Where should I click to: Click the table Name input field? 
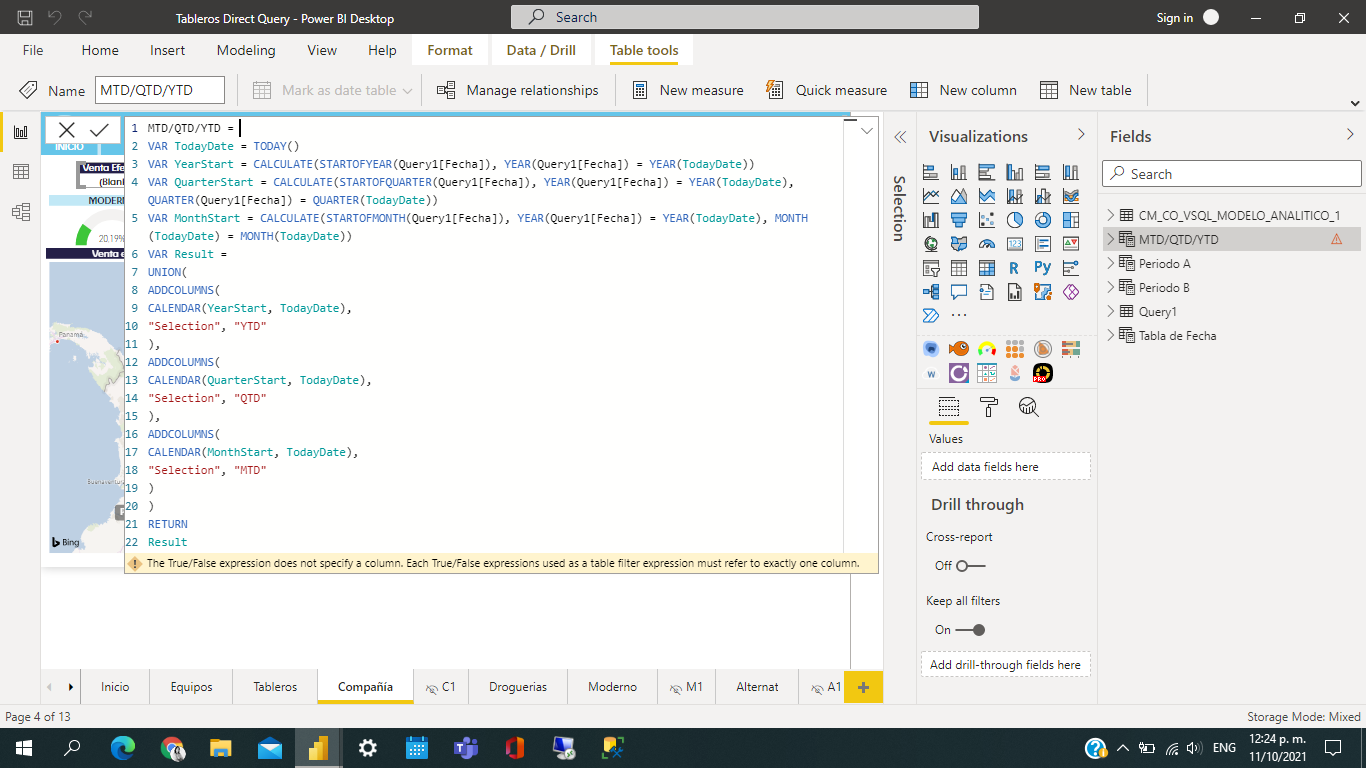point(160,90)
